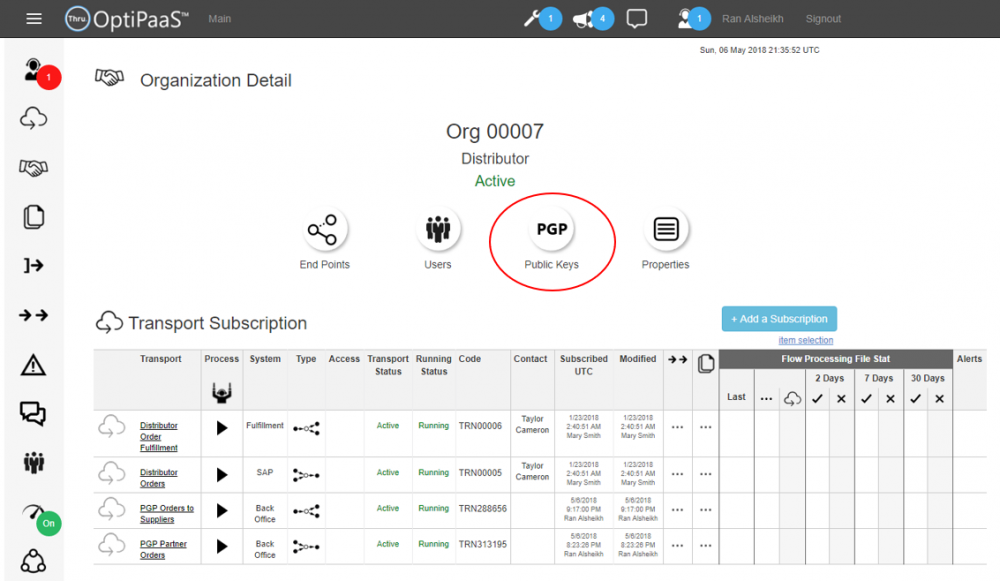This screenshot has width=1000, height=581.
Task: Click the Main menu item
Action: tap(219, 19)
